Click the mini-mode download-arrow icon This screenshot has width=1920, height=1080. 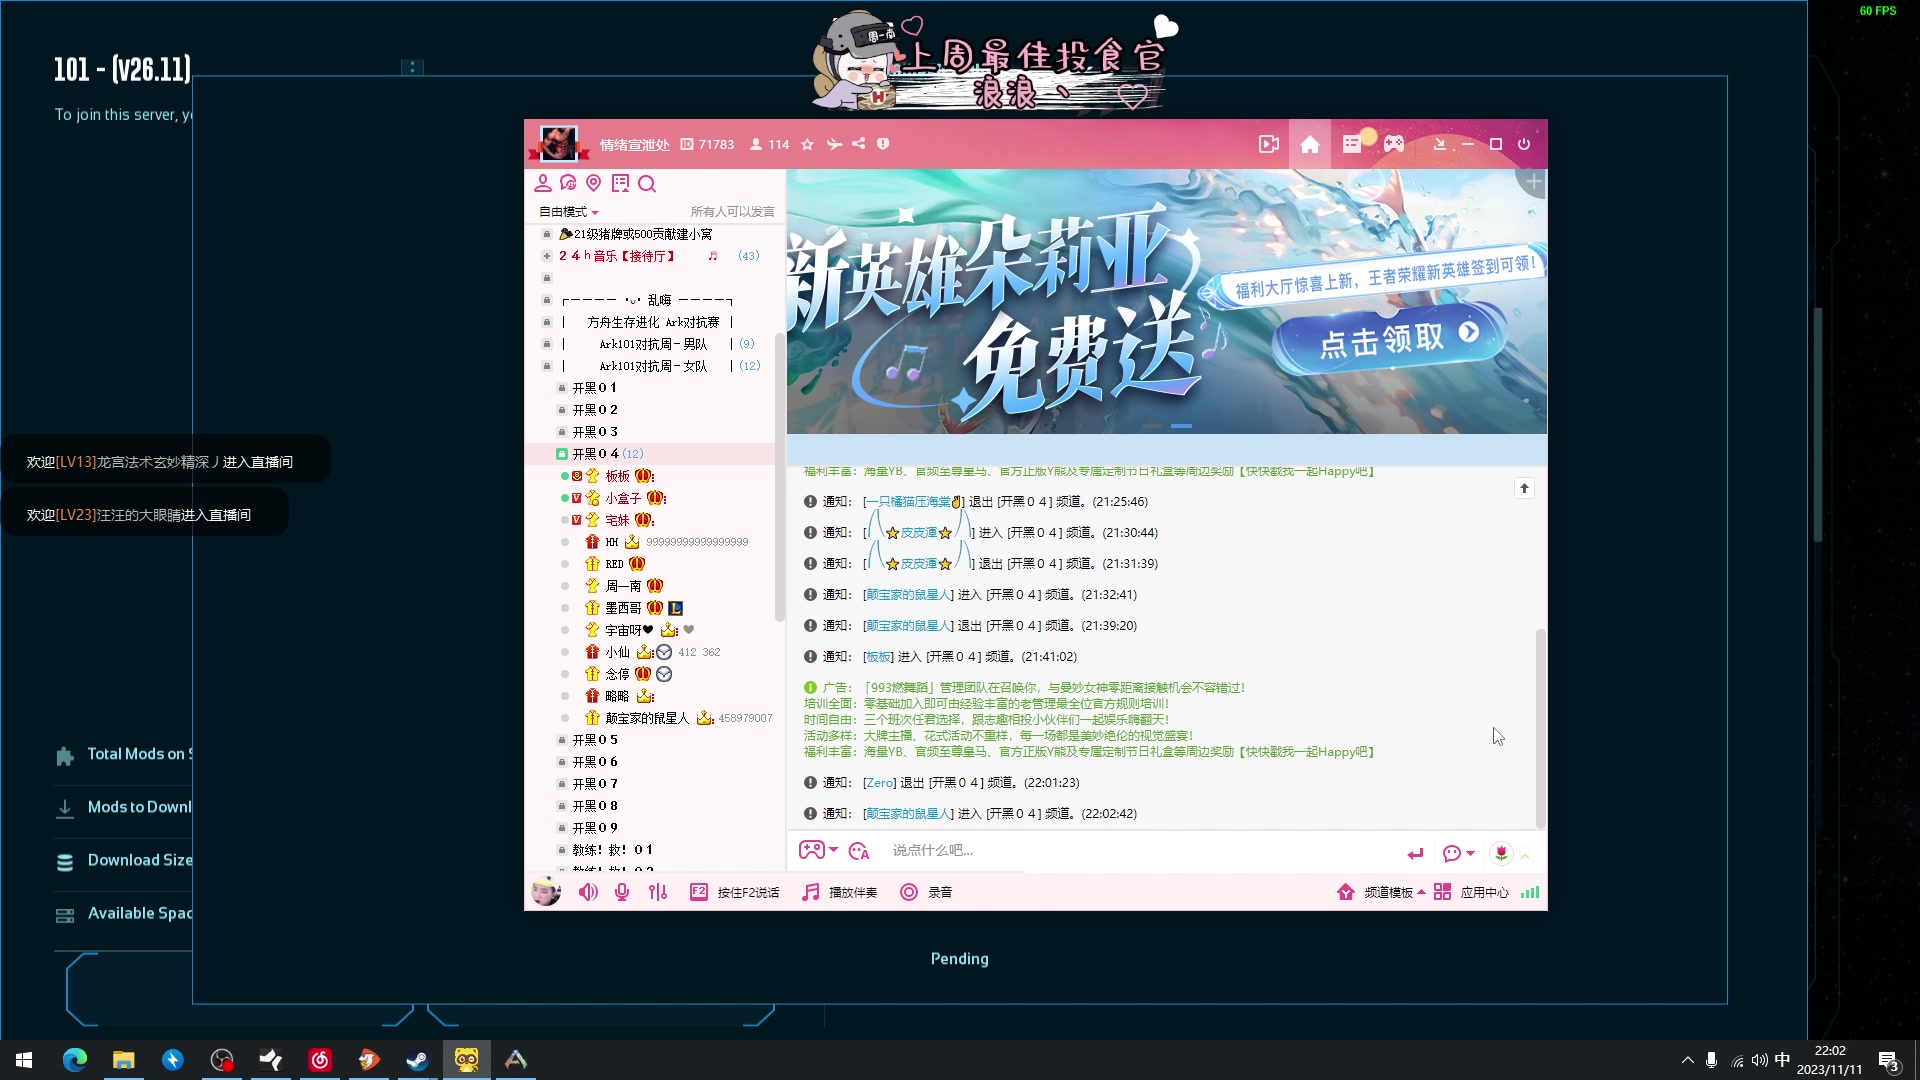coord(1439,144)
